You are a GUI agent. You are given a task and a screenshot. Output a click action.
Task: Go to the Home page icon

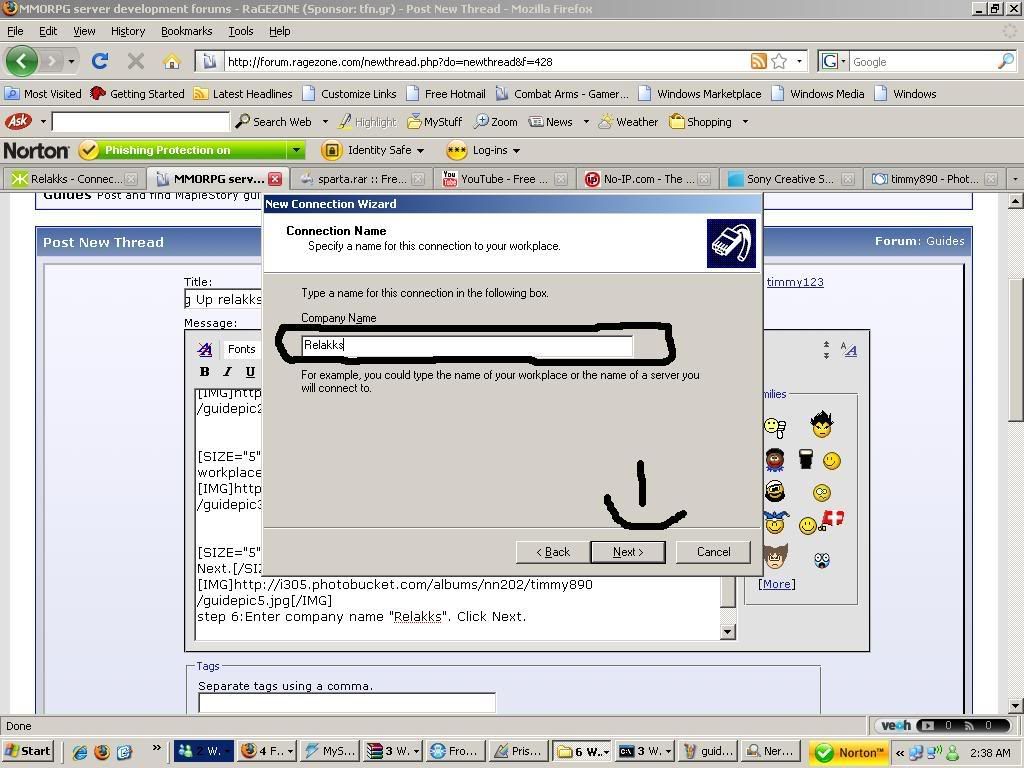172,61
